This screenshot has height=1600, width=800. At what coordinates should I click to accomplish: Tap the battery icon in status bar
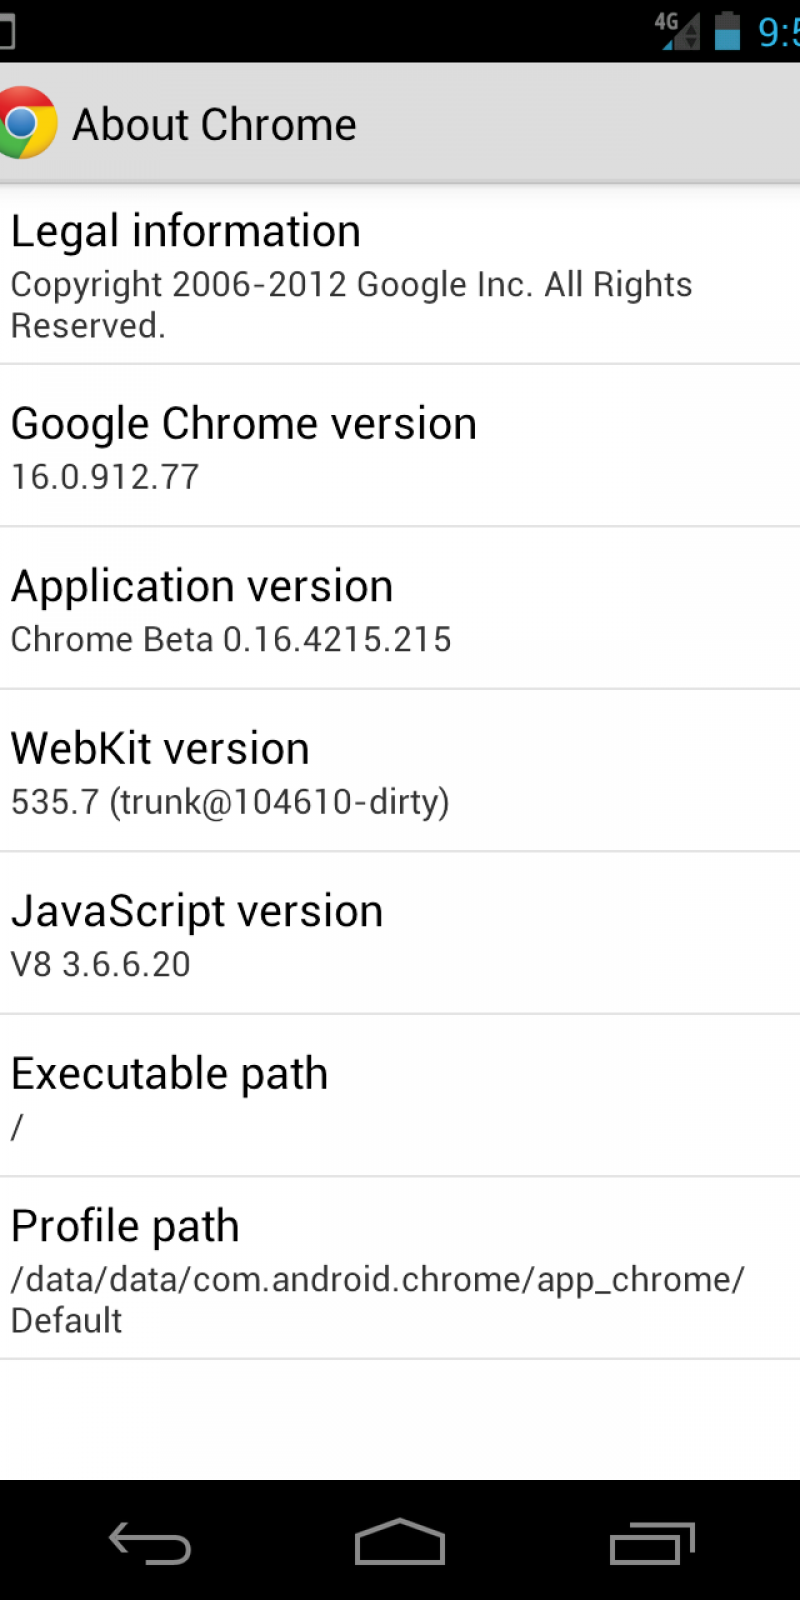point(728,30)
